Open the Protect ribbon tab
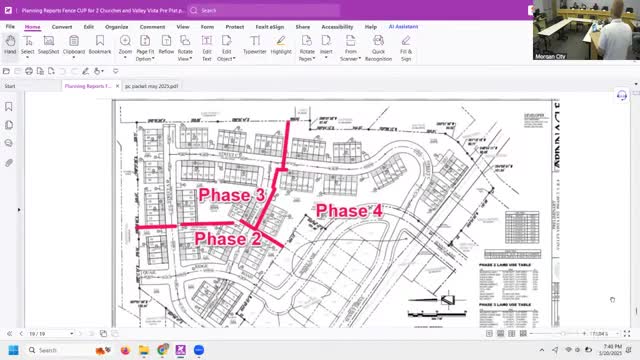Screen dimensions: 640x360 (x=235, y=27)
